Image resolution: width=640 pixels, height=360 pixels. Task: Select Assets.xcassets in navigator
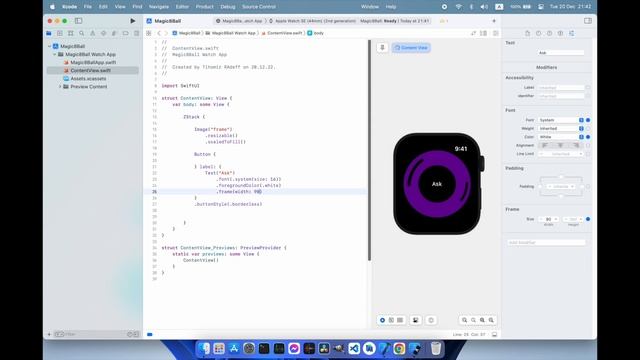click(88, 78)
